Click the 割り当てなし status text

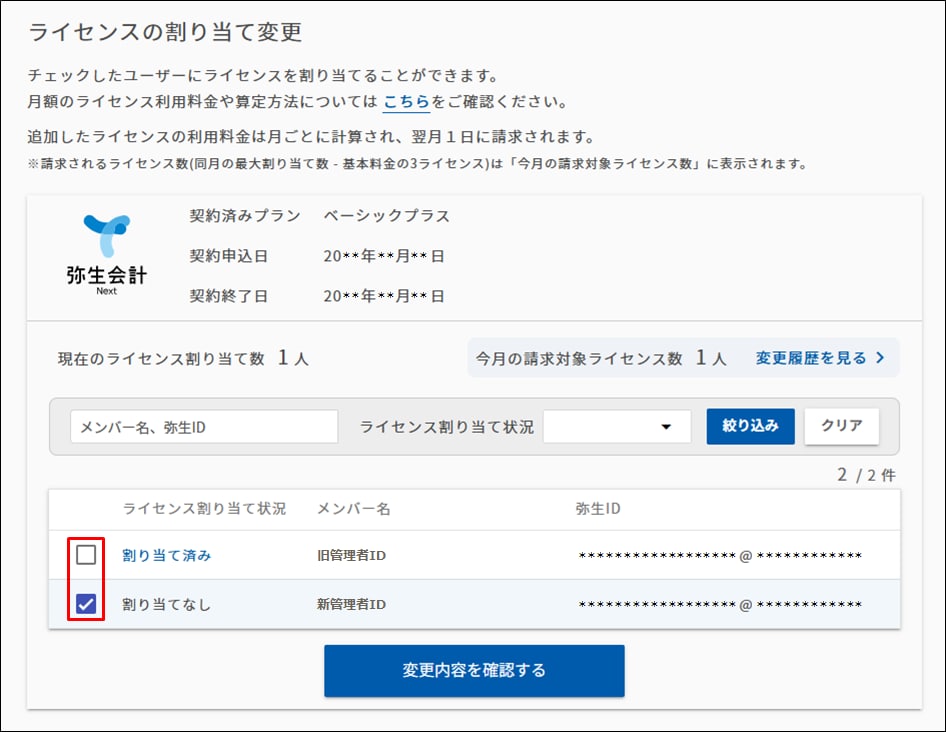coord(167,604)
